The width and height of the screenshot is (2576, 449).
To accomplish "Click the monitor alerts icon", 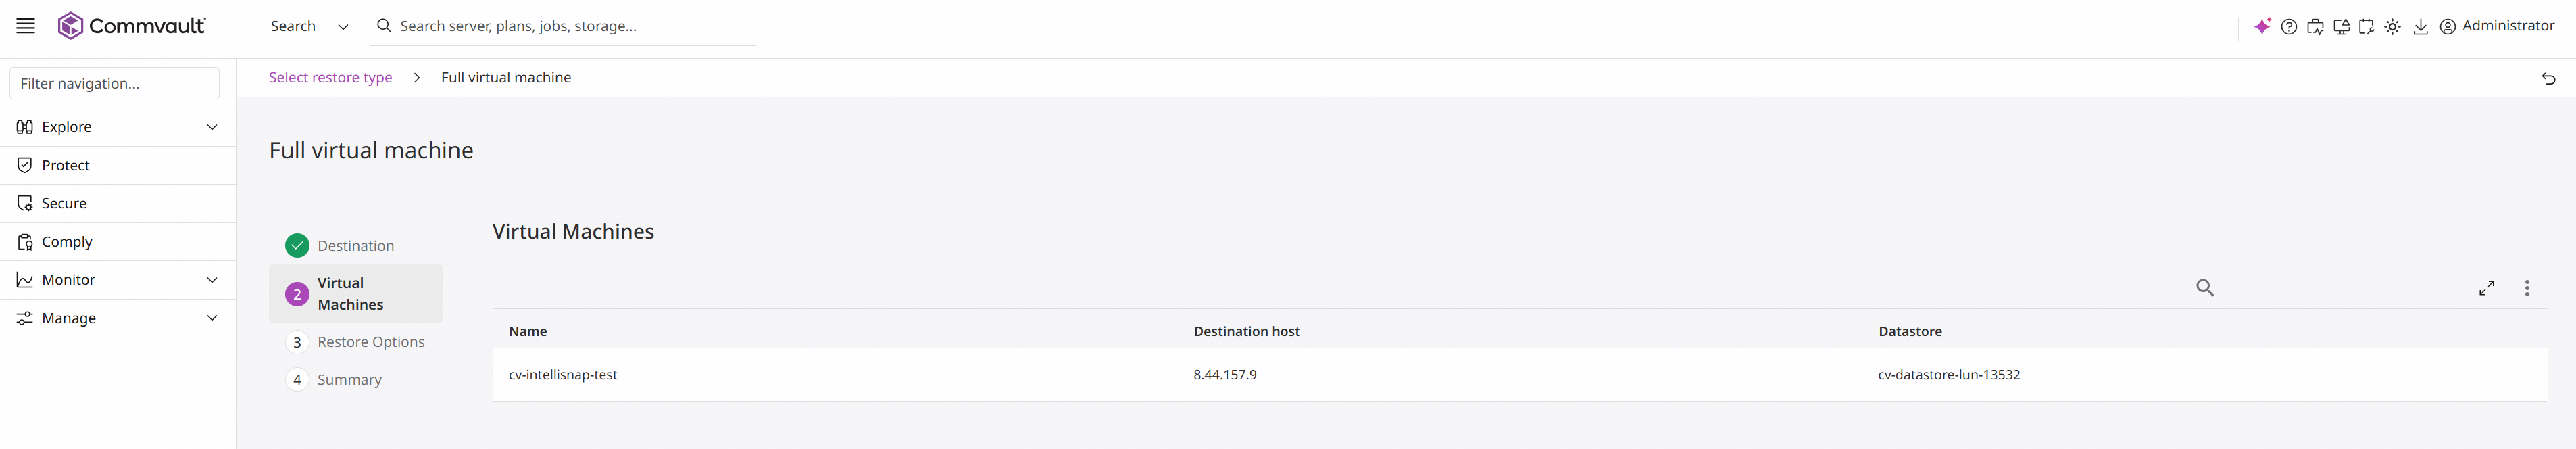I will [2341, 27].
